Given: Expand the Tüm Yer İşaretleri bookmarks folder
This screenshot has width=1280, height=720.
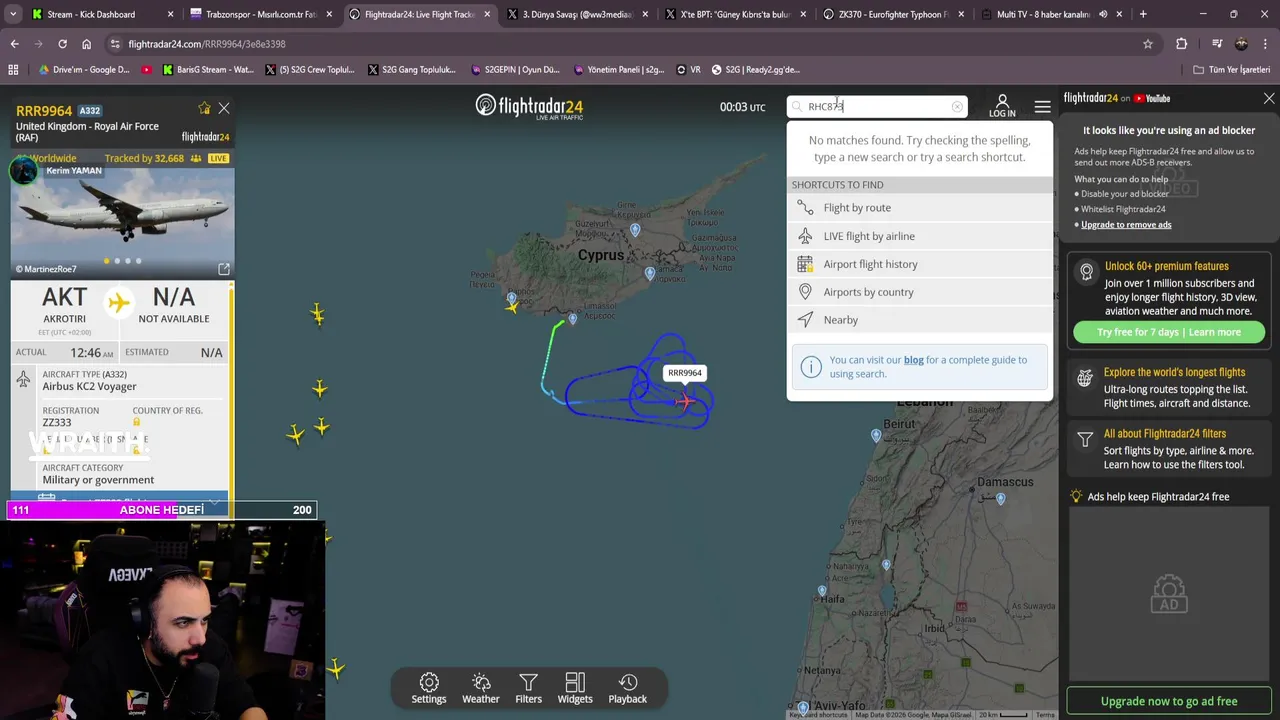Looking at the screenshot, I should pos(1231,70).
